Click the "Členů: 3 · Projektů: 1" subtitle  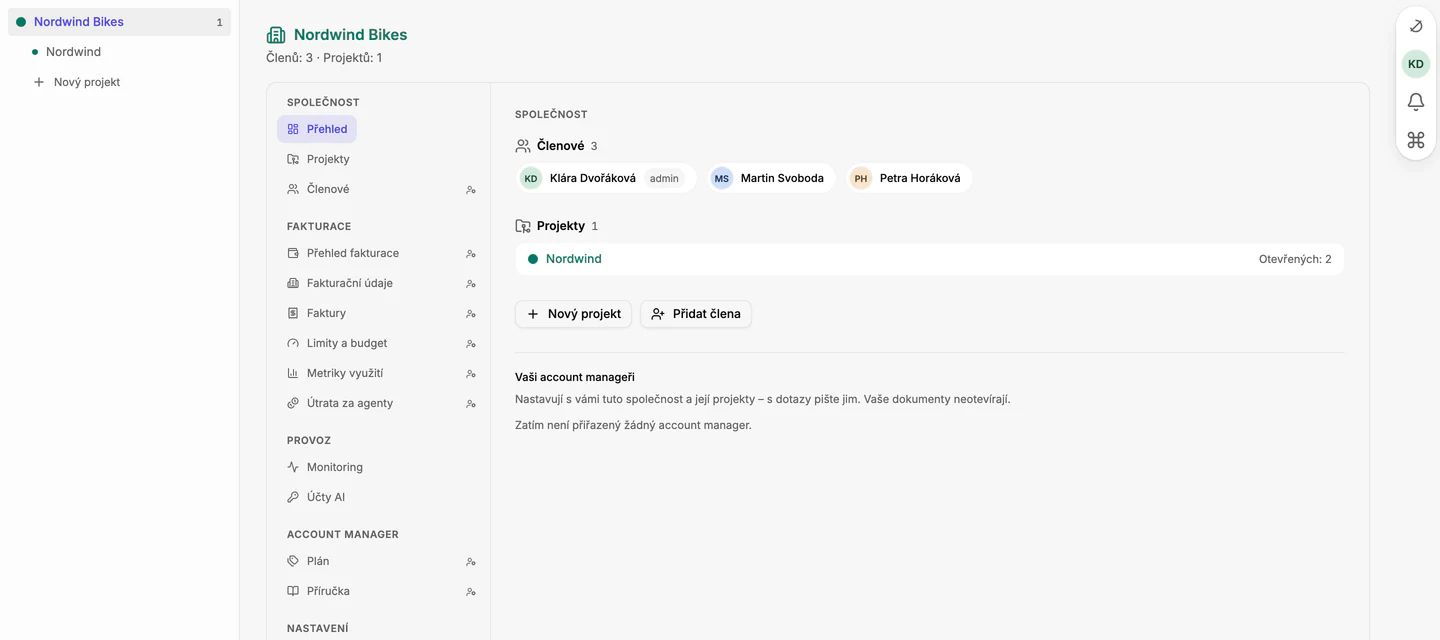[324, 58]
